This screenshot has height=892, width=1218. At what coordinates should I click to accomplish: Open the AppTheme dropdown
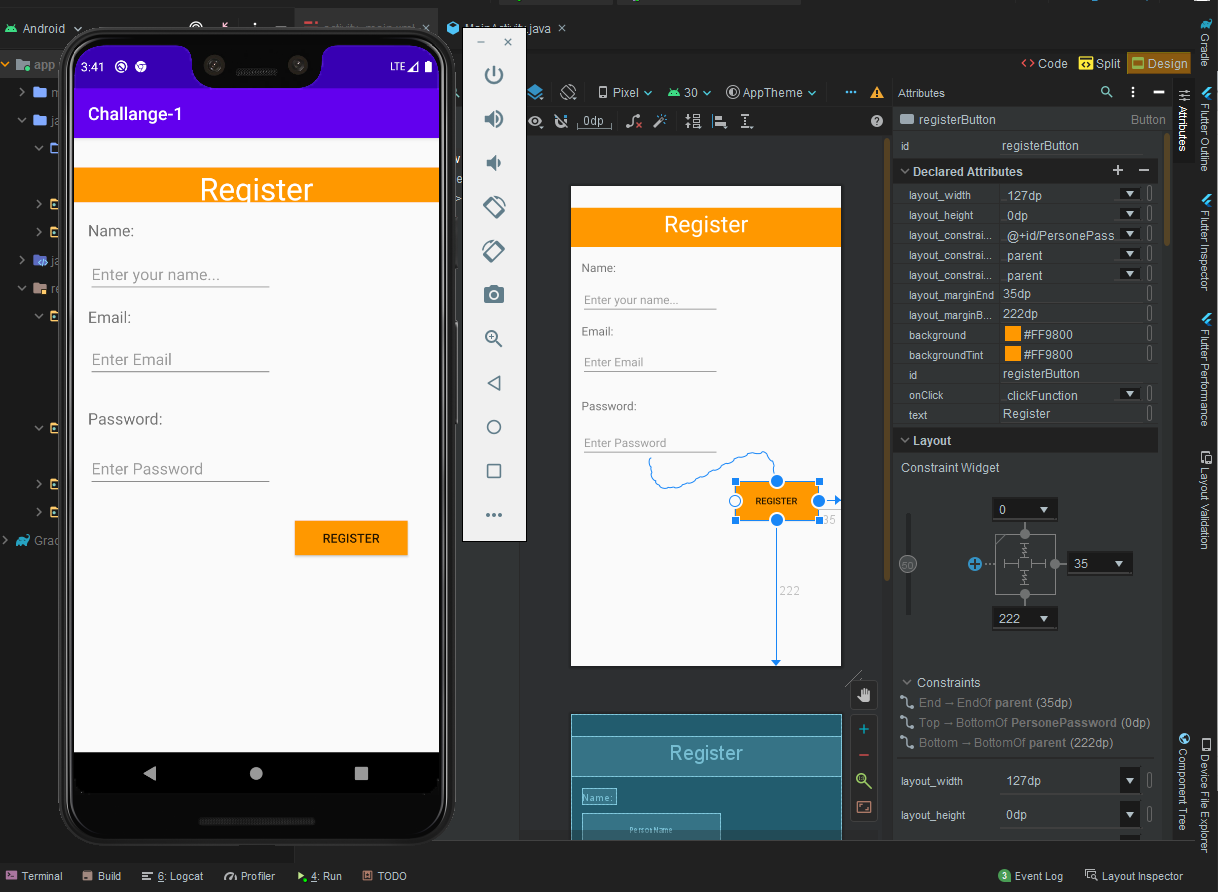[x=771, y=92]
